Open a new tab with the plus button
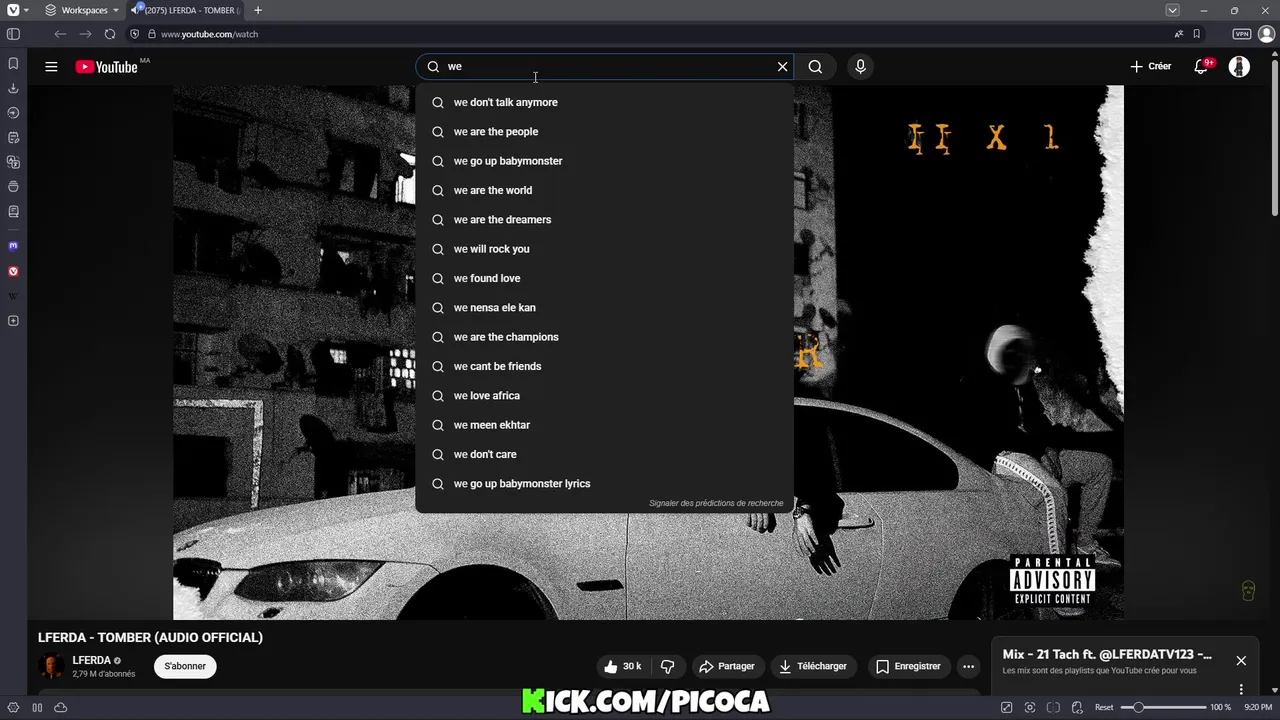 pos(258,10)
